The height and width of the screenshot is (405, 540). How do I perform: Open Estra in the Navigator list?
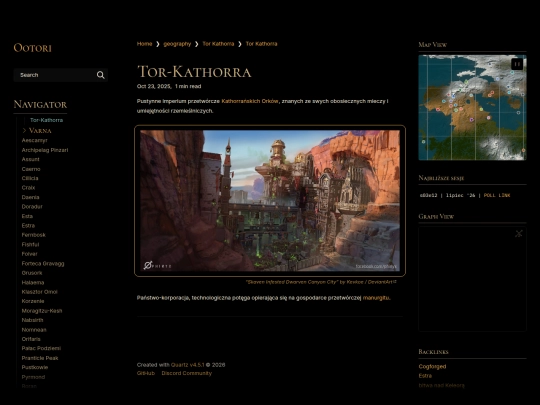28,226
